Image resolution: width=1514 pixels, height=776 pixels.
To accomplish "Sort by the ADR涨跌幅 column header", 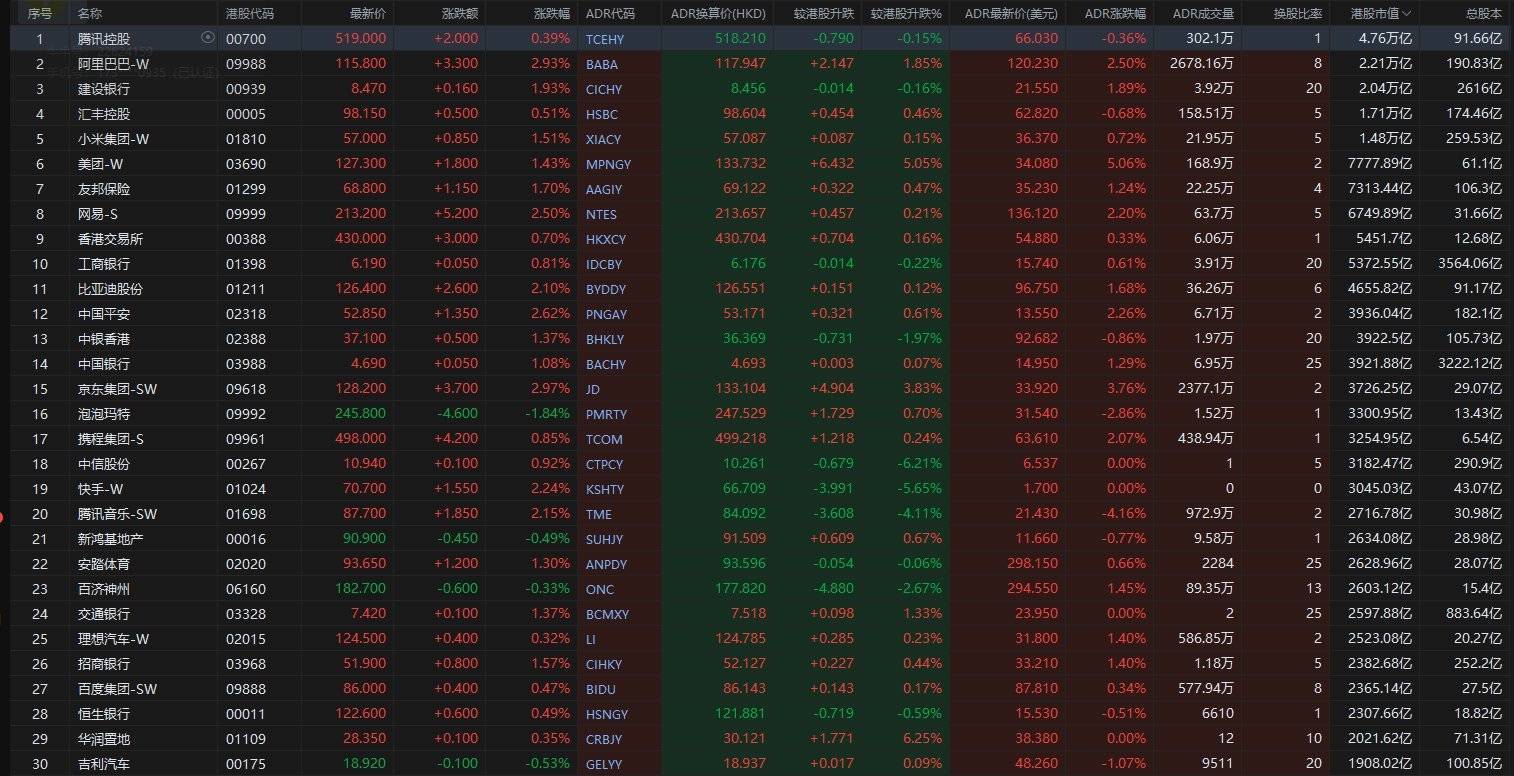I will pyautogui.click(x=1115, y=14).
